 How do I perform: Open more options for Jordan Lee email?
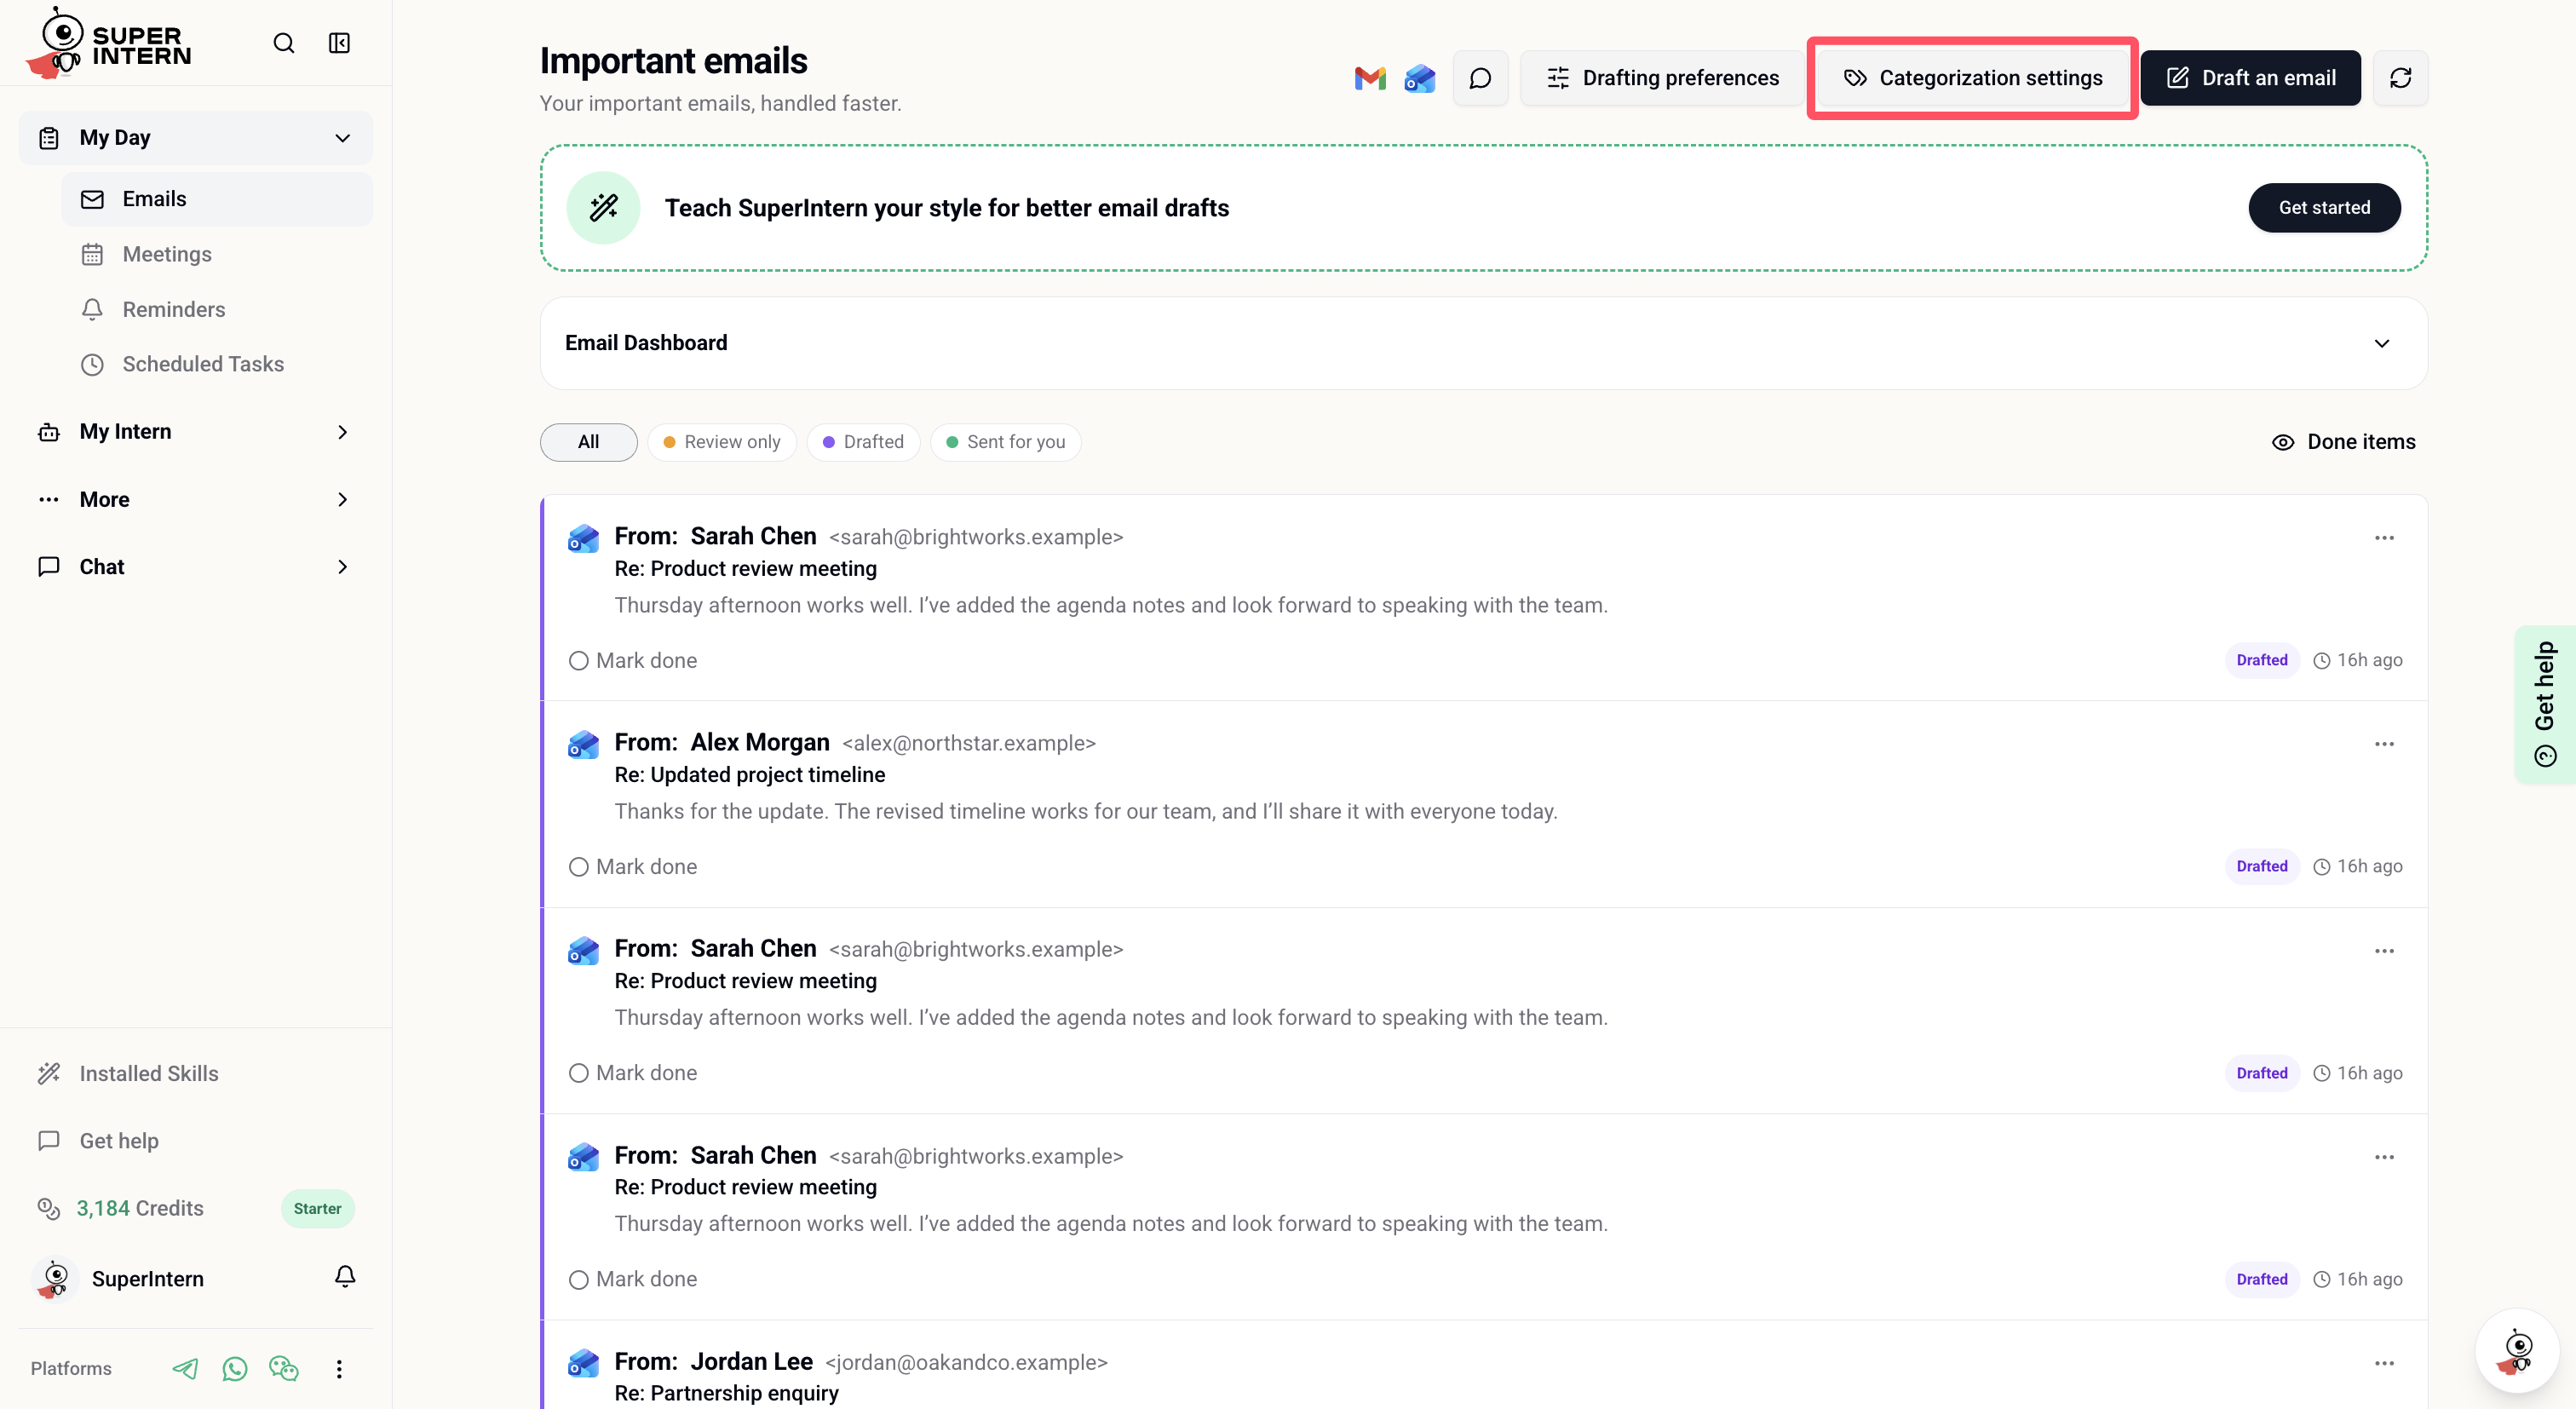(x=2384, y=1363)
